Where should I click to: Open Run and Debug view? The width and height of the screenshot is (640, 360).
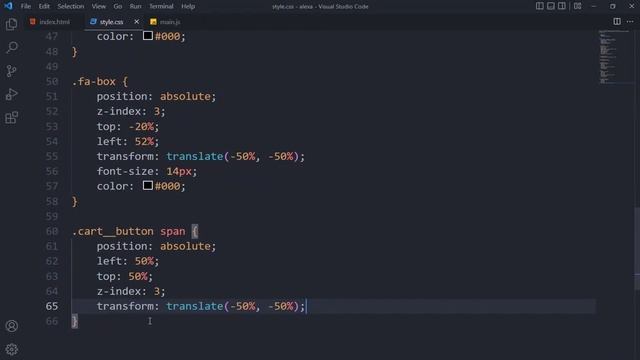pyautogui.click(x=11, y=94)
